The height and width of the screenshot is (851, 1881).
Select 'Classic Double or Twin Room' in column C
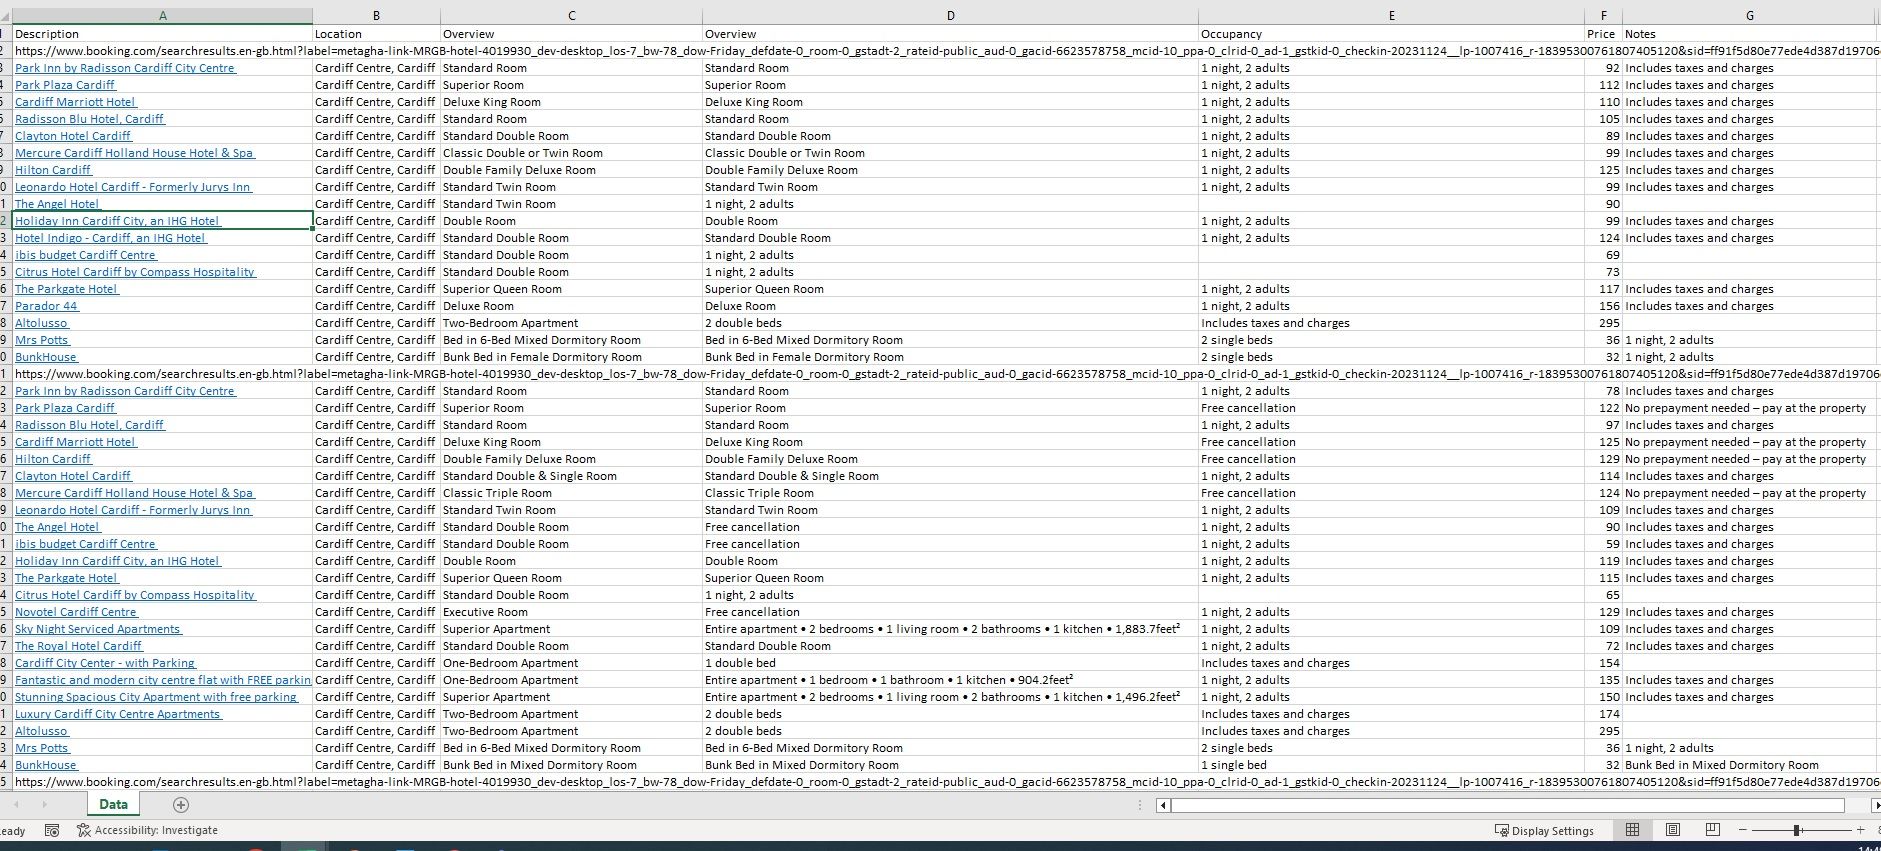[x=572, y=153]
